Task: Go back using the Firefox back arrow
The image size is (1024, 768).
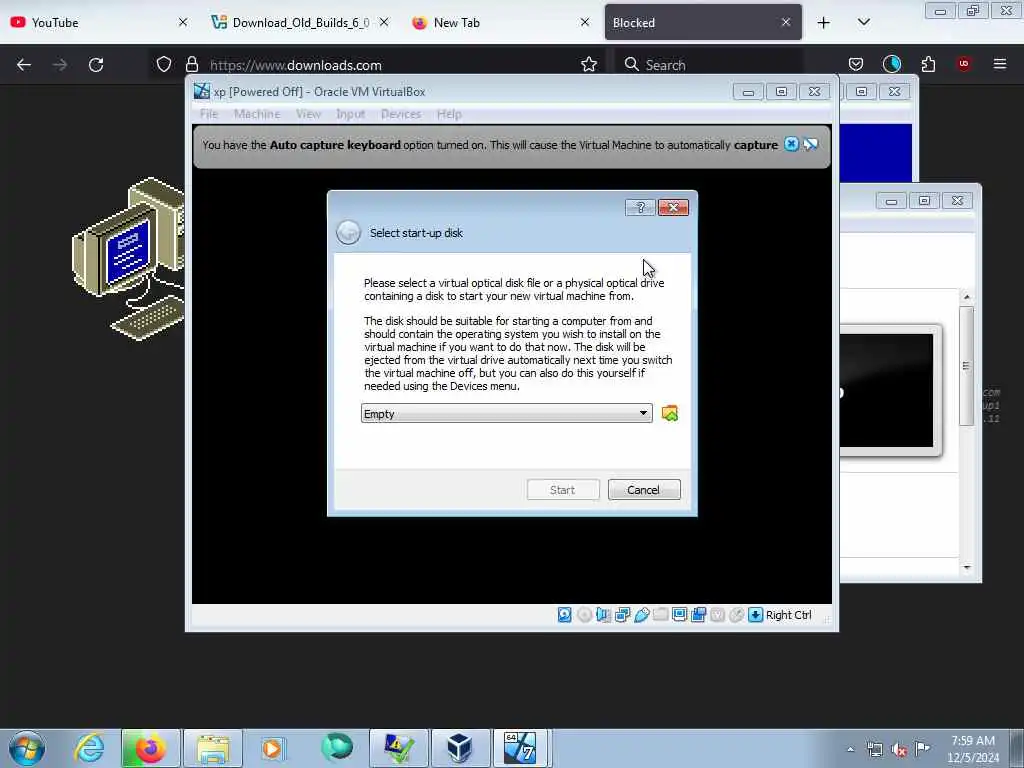Action: [x=24, y=65]
